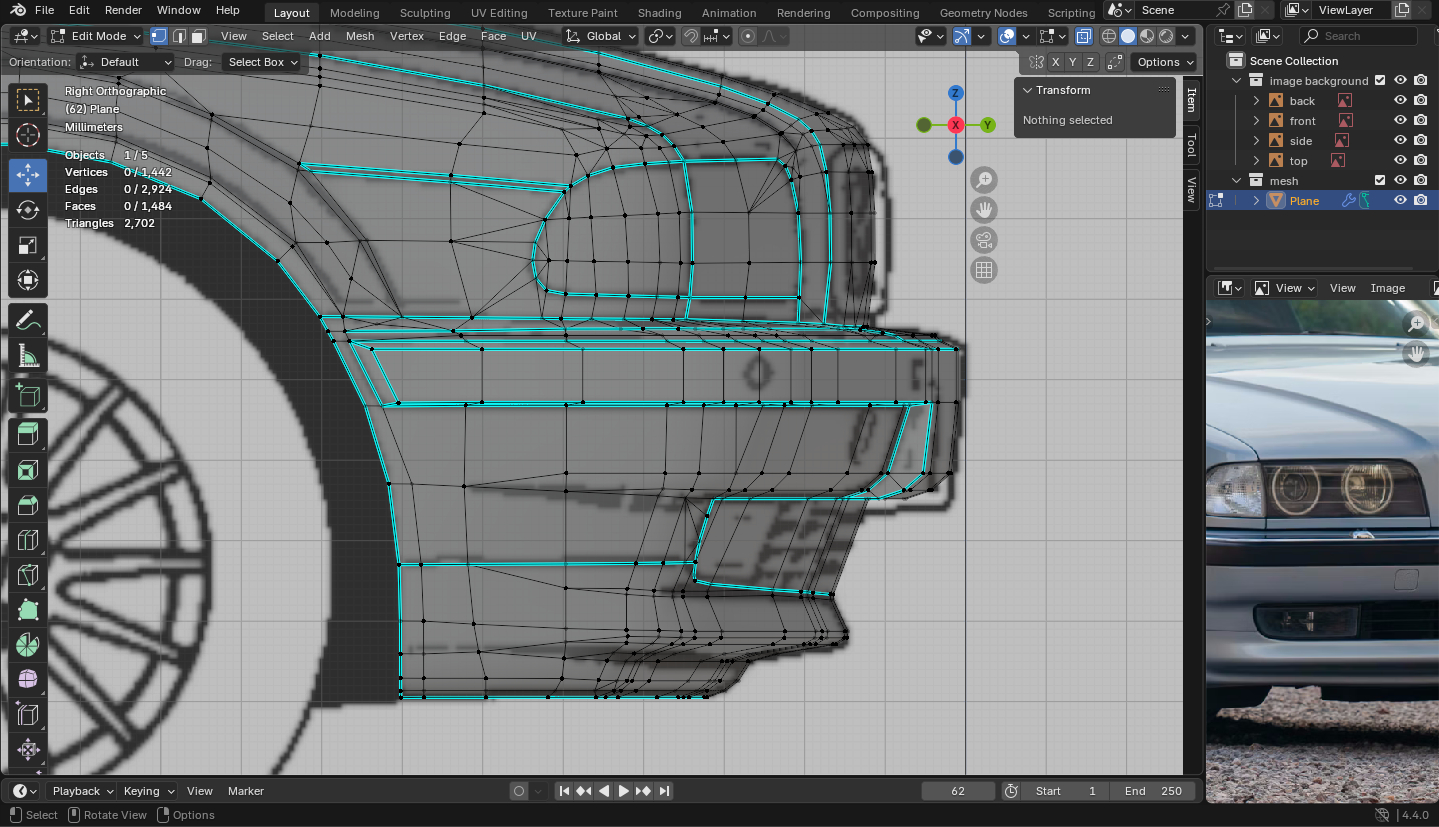Viewport: 1439px width, 827px height.
Task: Open the Global transform orientation dropdown
Action: pos(600,36)
